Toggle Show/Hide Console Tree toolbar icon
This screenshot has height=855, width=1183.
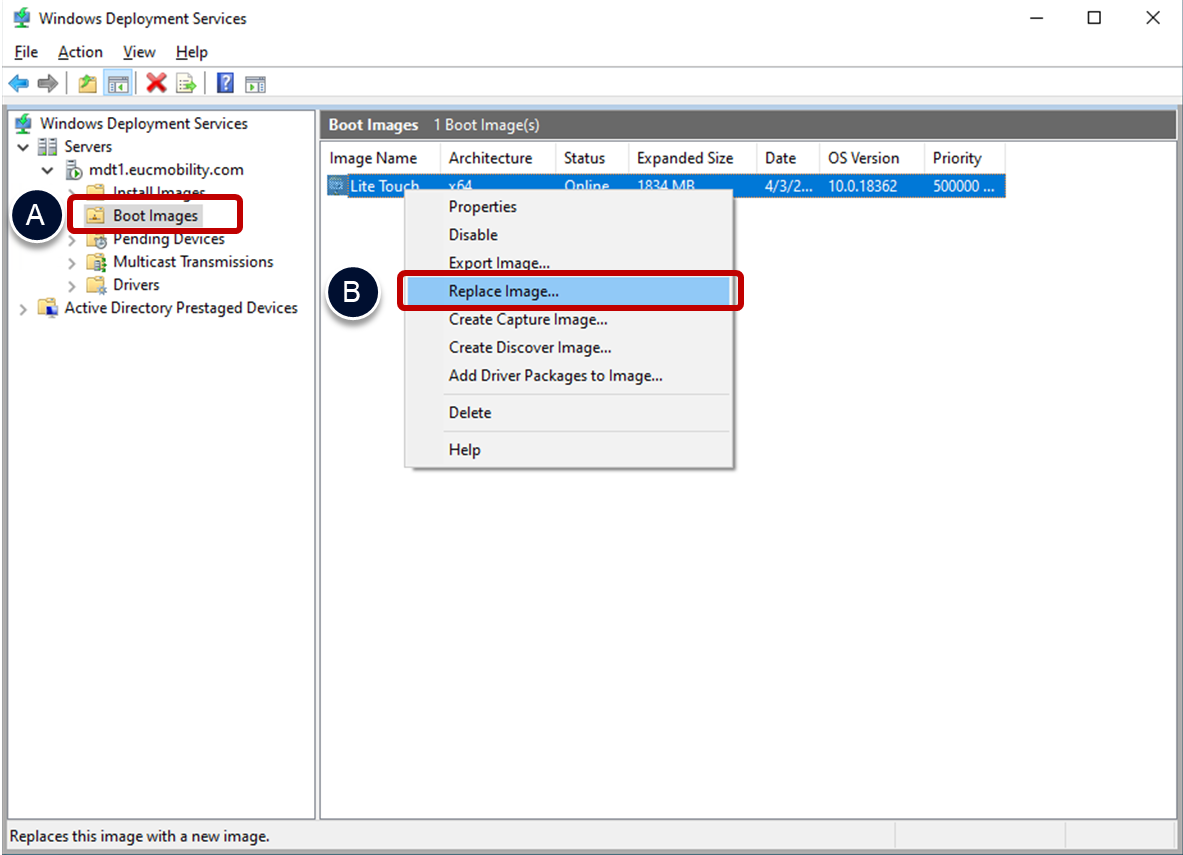[x=118, y=84]
